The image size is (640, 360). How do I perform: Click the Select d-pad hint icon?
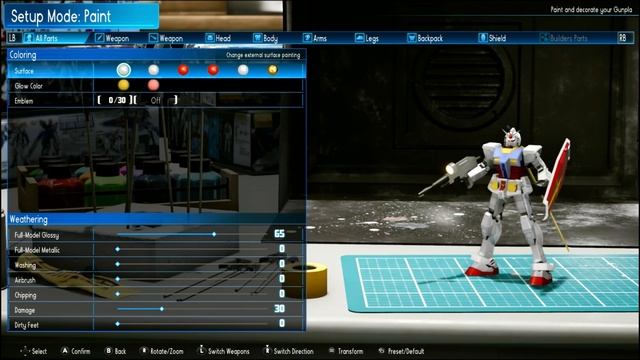(24, 351)
